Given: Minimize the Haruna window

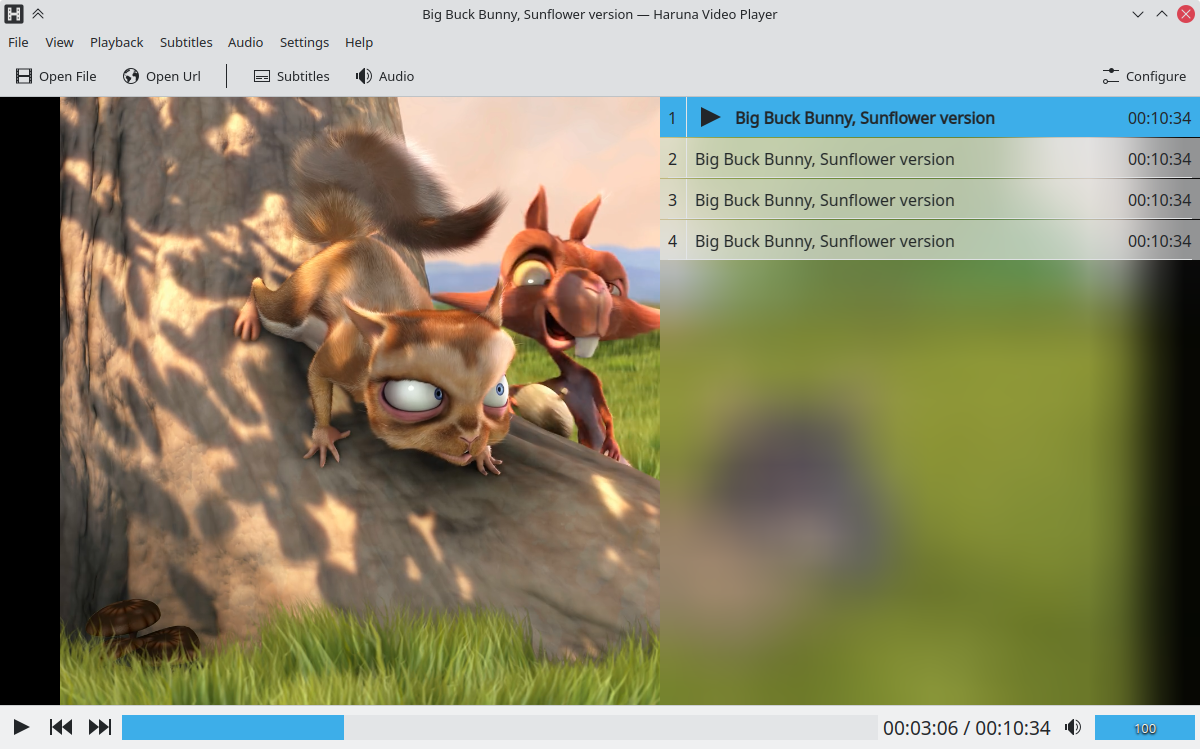Looking at the screenshot, I should pyautogui.click(x=1138, y=14).
